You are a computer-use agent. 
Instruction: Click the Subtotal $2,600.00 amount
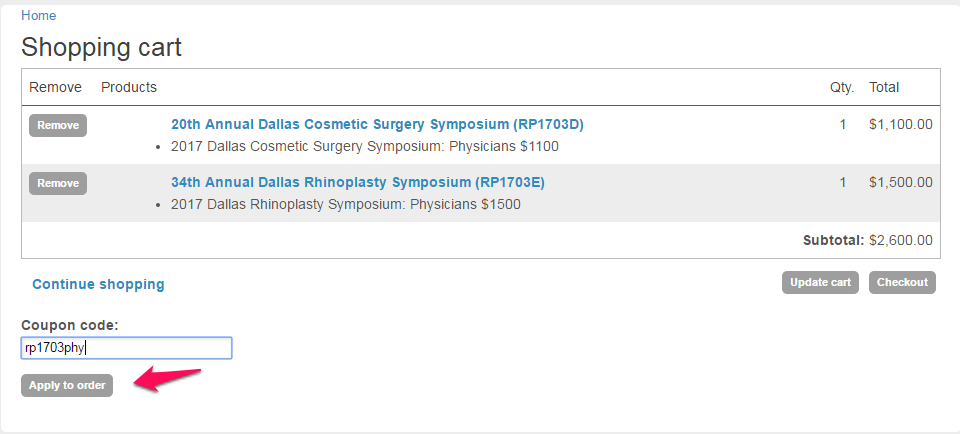(900, 240)
